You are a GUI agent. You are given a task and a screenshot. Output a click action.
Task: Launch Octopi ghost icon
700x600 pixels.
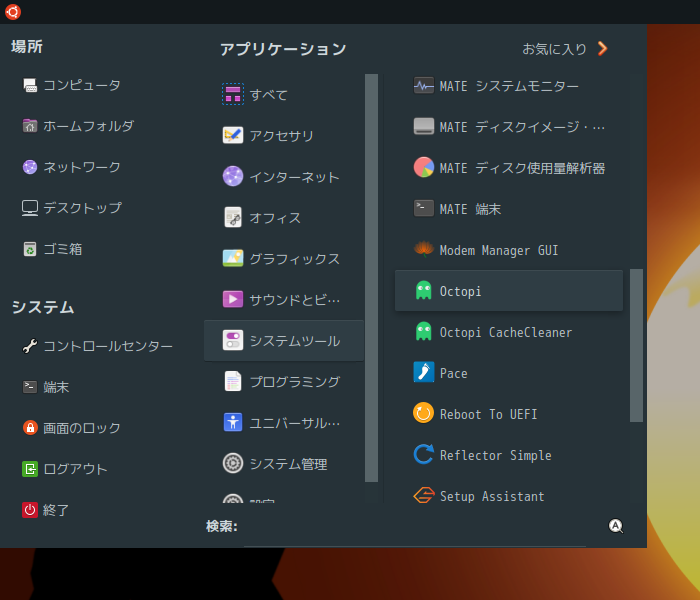[424, 291]
